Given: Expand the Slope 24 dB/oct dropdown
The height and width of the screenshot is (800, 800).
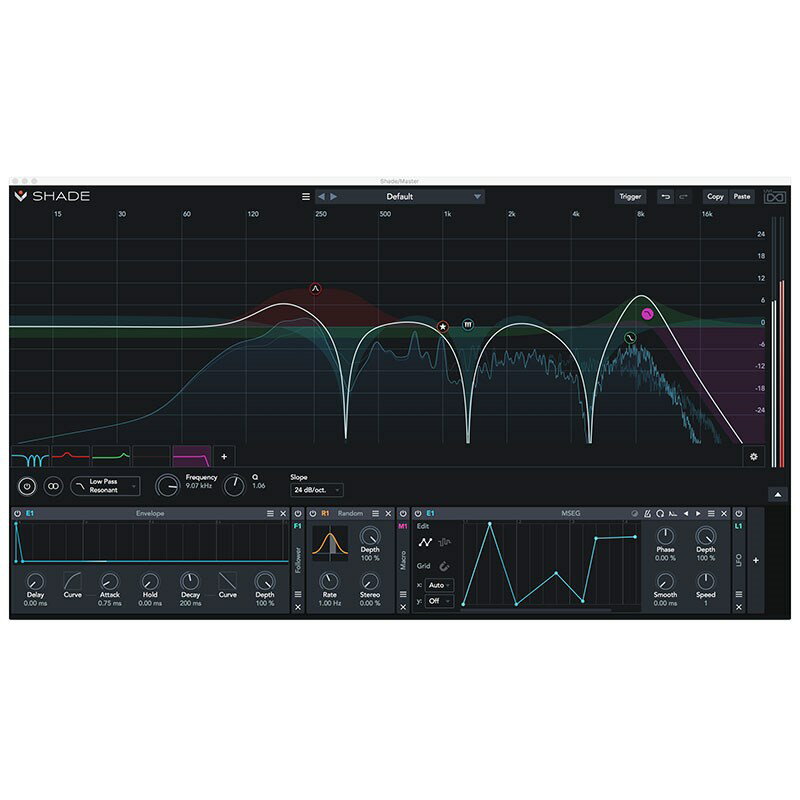Looking at the screenshot, I should pyautogui.click(x=316, y=490).
